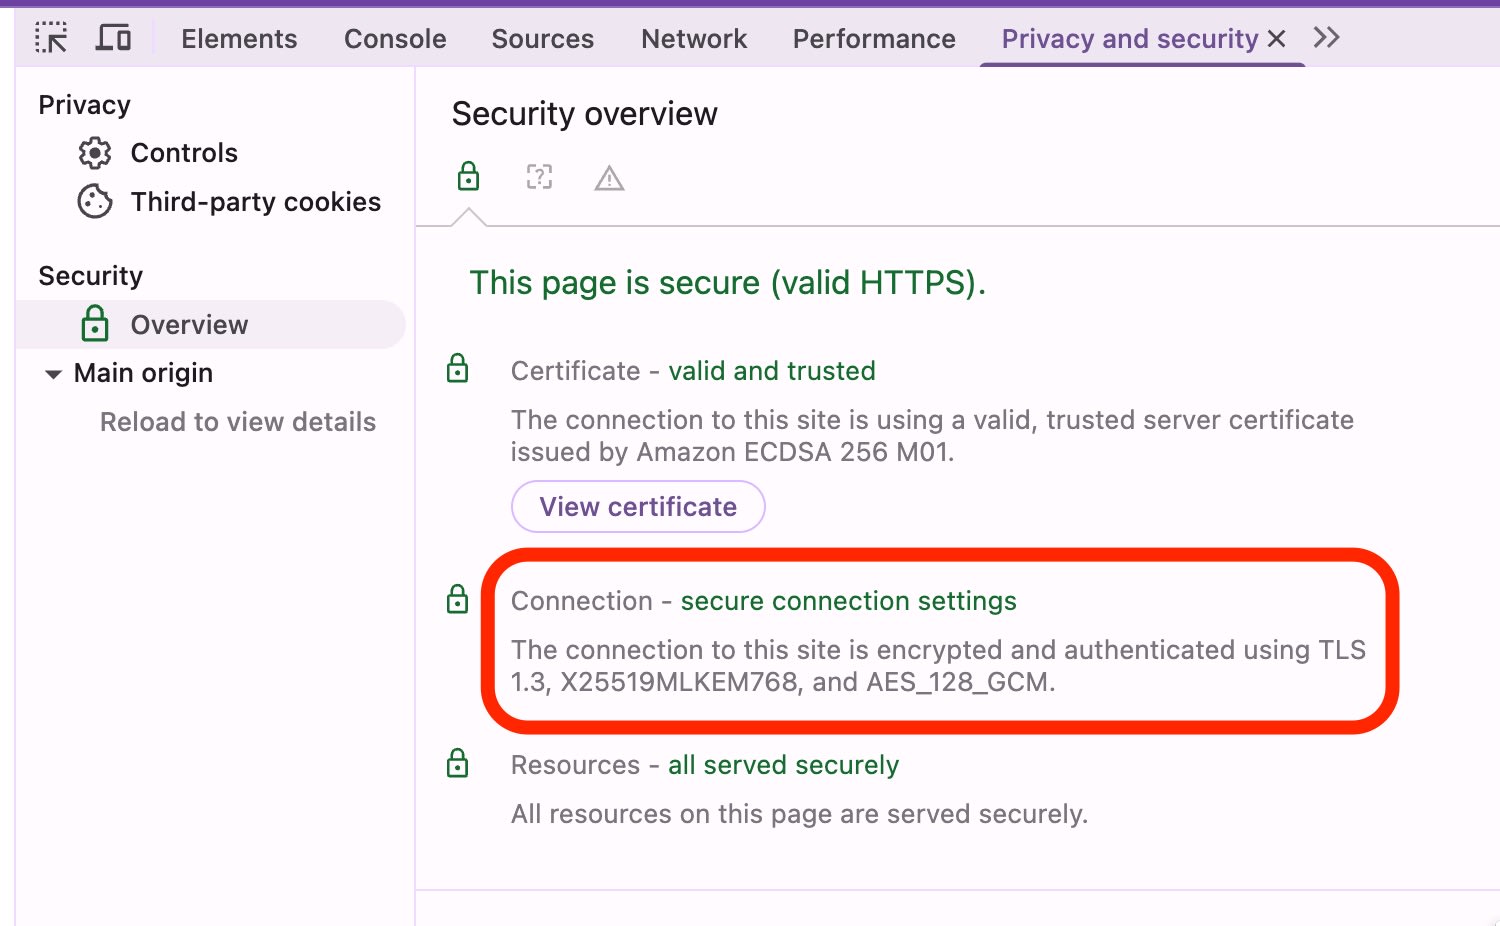Select Overview under Security sidebar

coord(188,324)
